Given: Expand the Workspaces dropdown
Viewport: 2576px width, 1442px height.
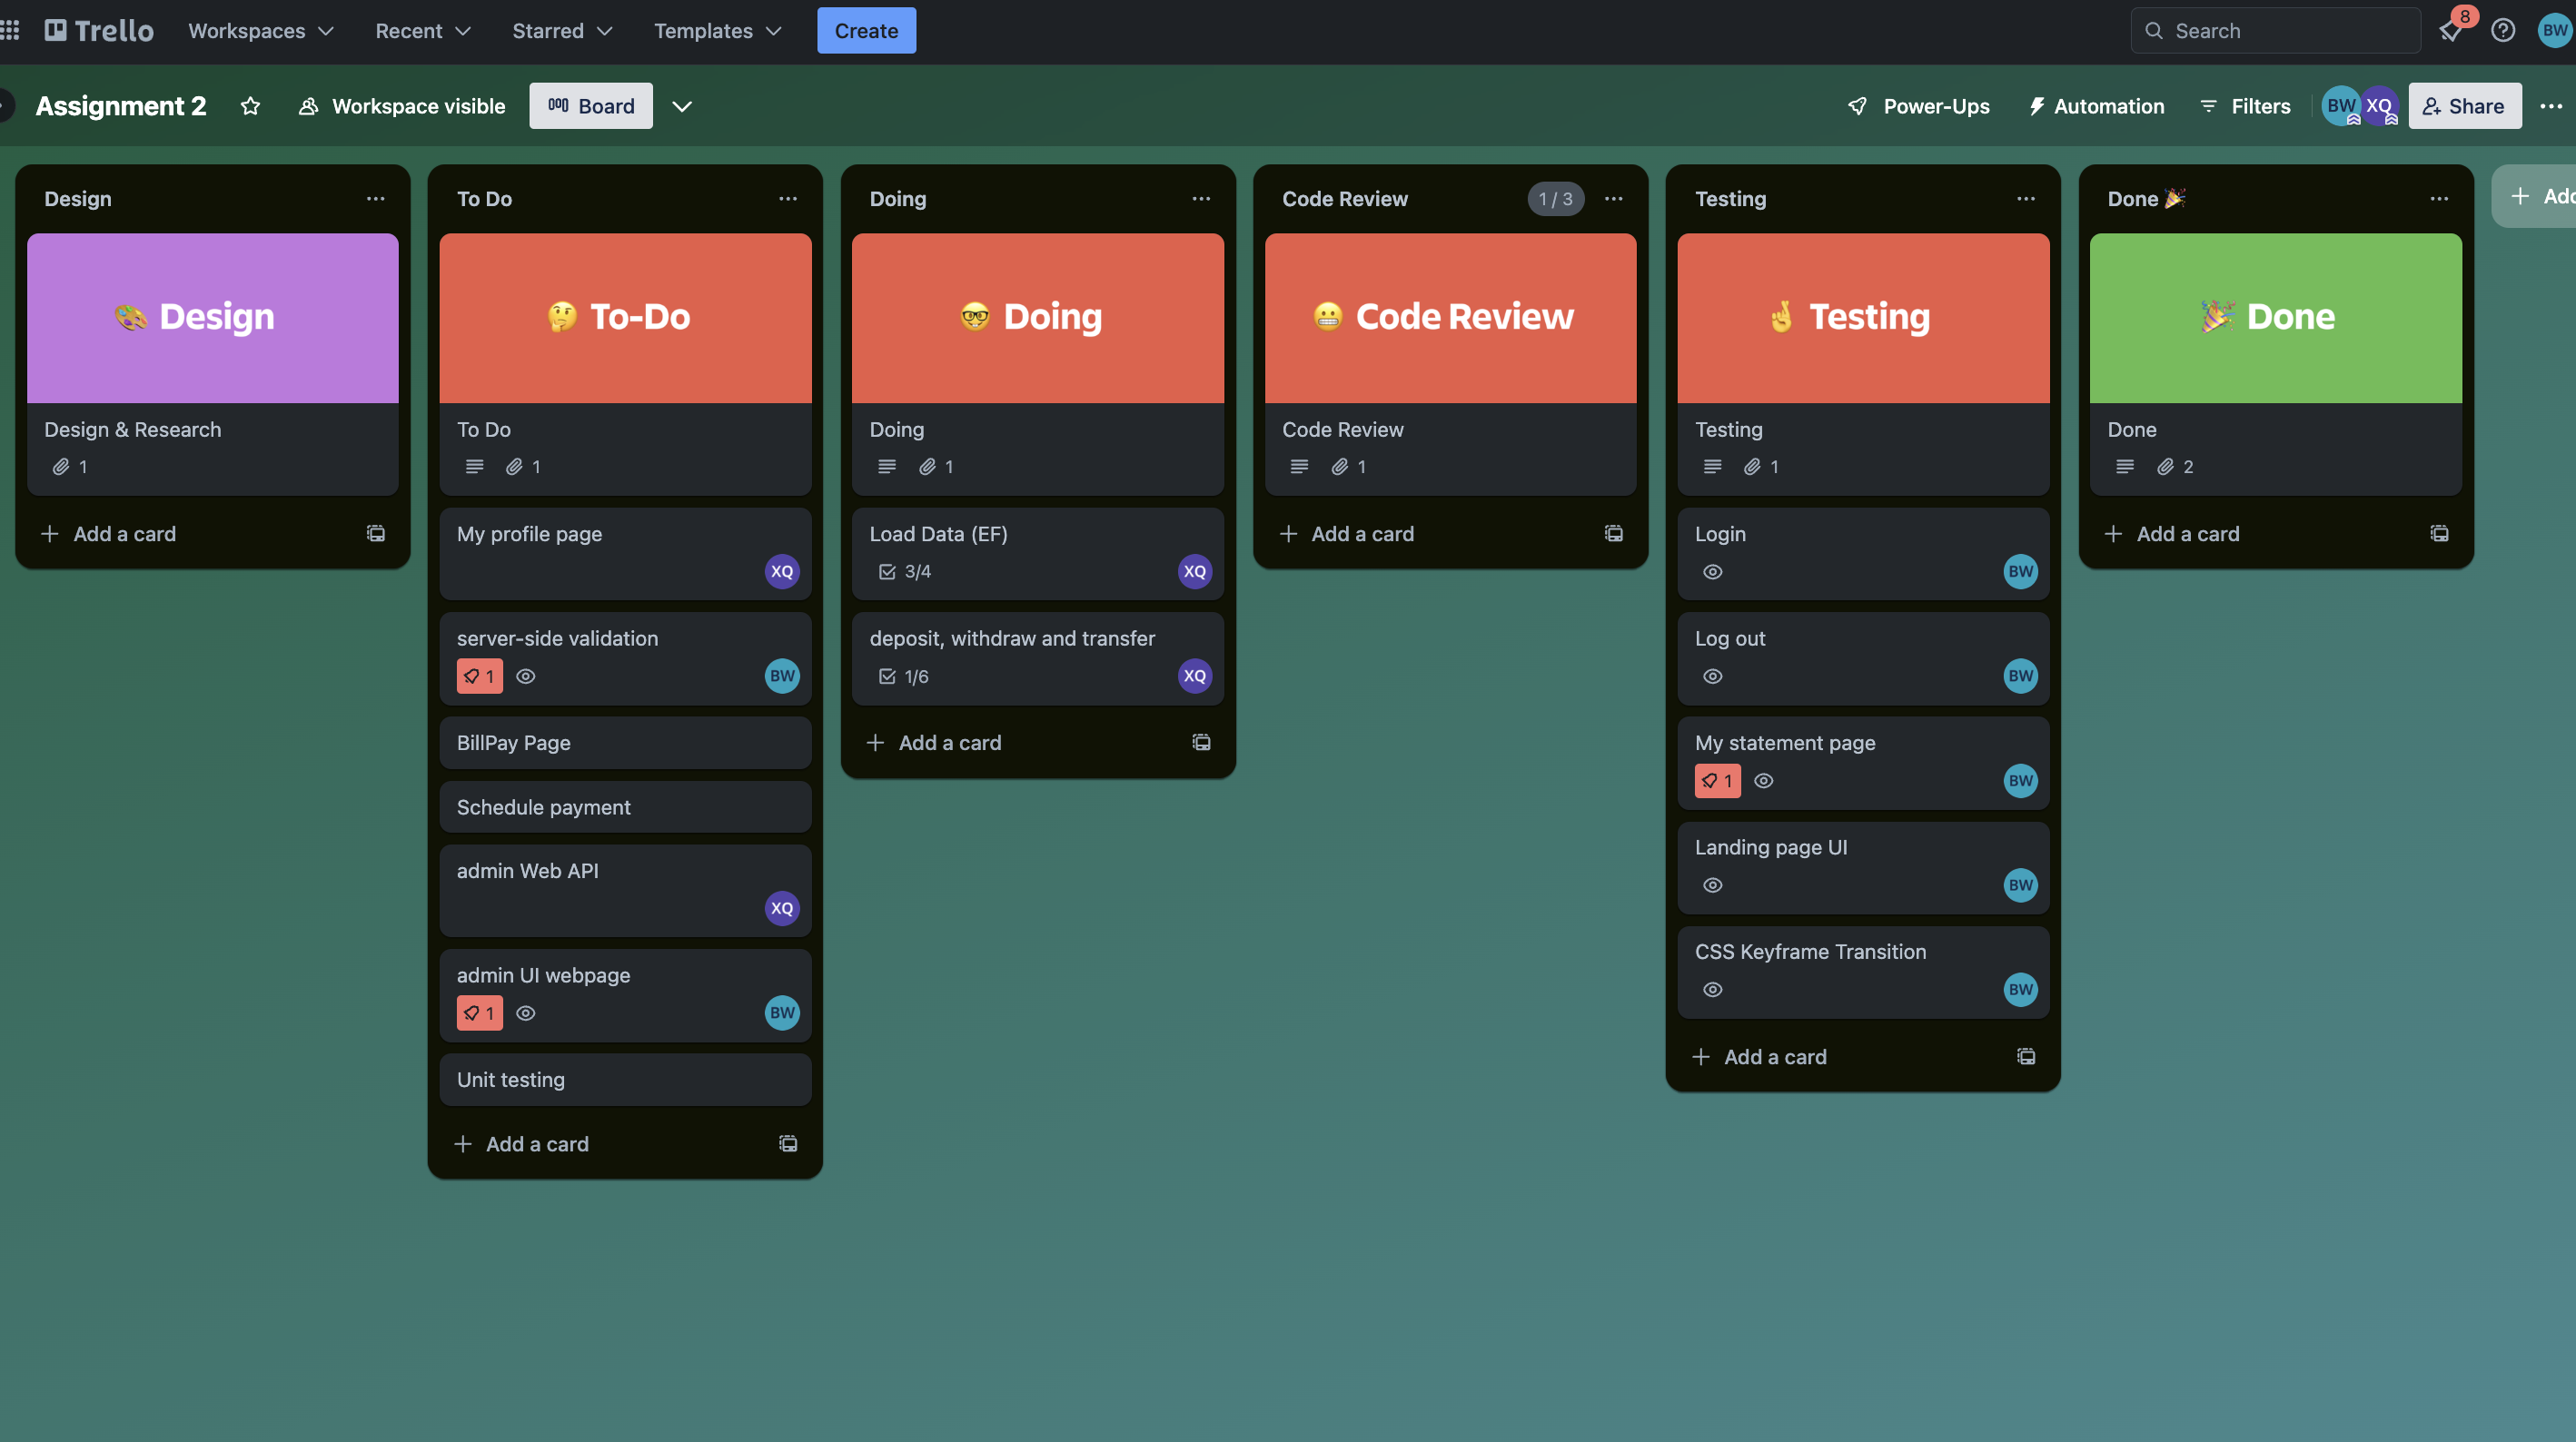Looking at the screenshot, I should pyautogui.click(x=260, y=31).
